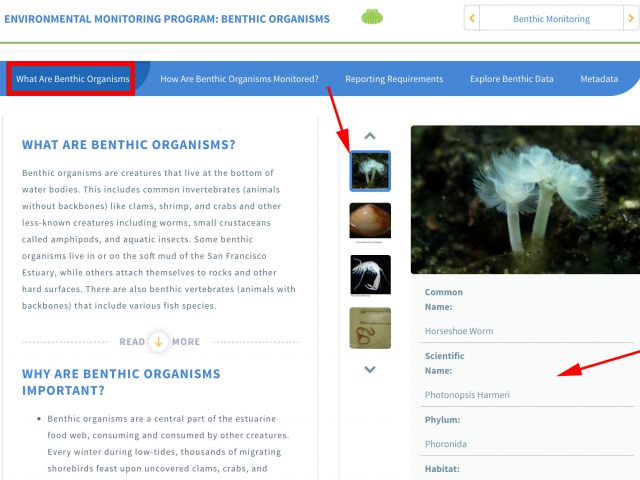640x480 pixels.
Task: Select the Horseshoe Worm thumbnail
Action: [x=370, y=171]
